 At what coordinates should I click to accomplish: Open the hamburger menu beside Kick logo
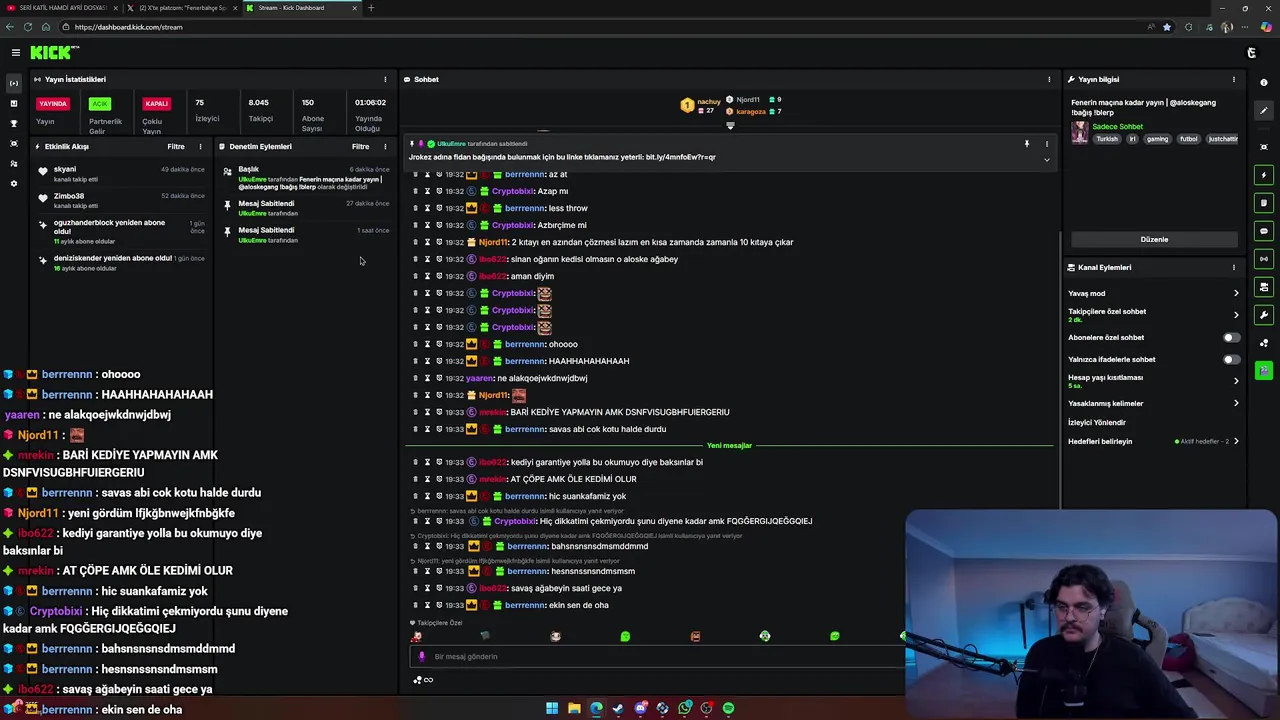click(16, 52)
